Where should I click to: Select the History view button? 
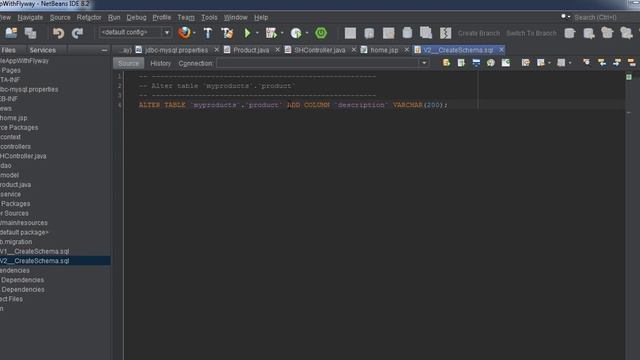pos(160,63)
